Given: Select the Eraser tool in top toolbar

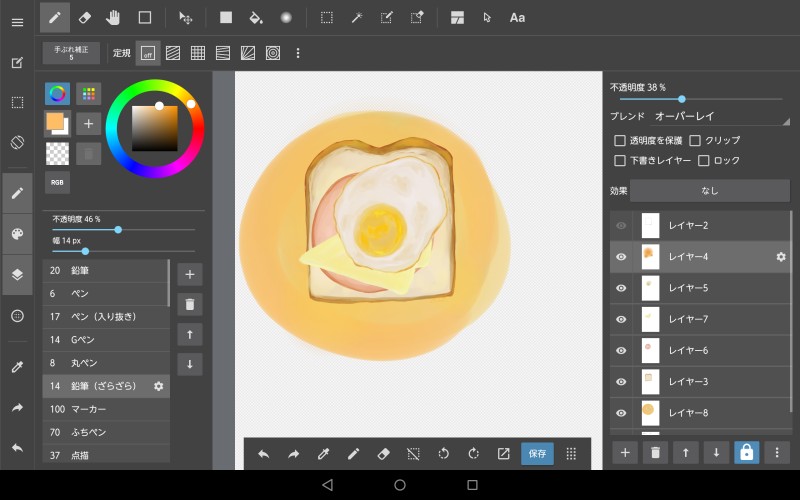Looking at the screenshot, I should tap(84, 17).
